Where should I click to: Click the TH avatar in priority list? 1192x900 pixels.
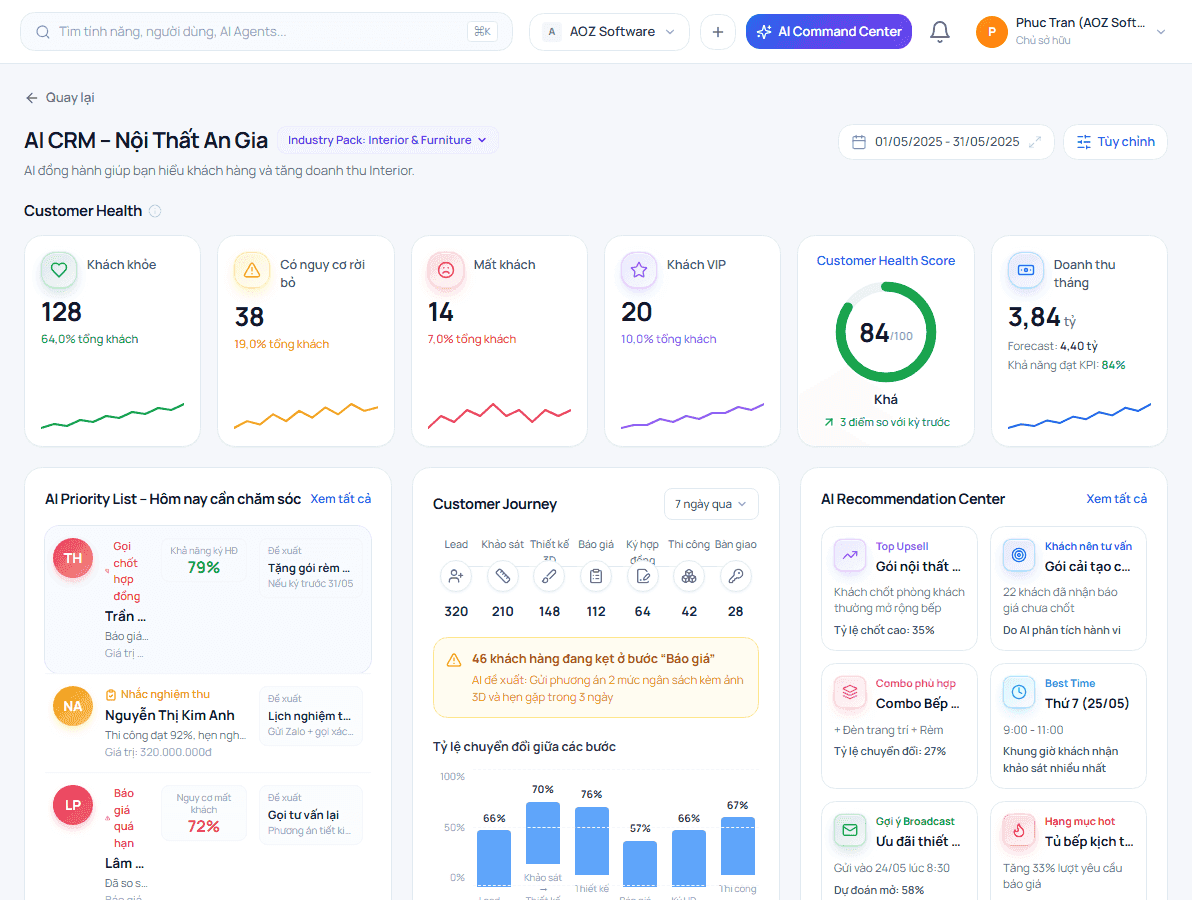tap(73, 558)
